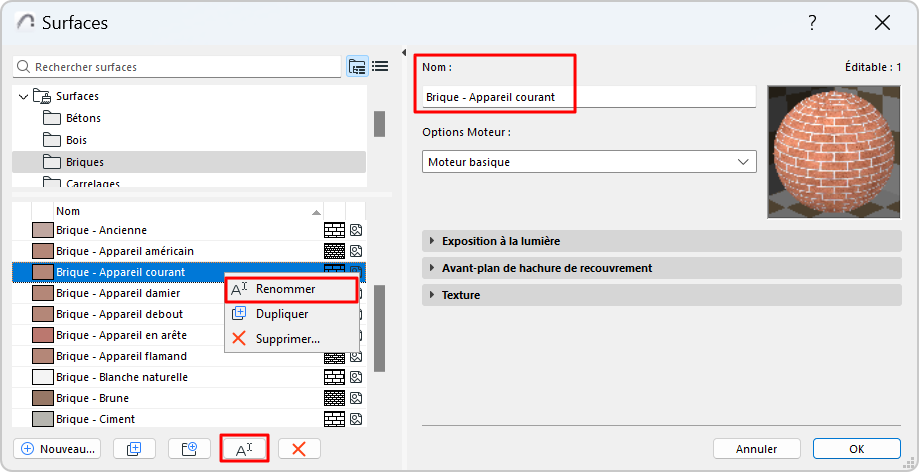Choose Renommer from the context menu
This screenshot has height=472, width=919.
pyautogui.click(x=285, y=289)
